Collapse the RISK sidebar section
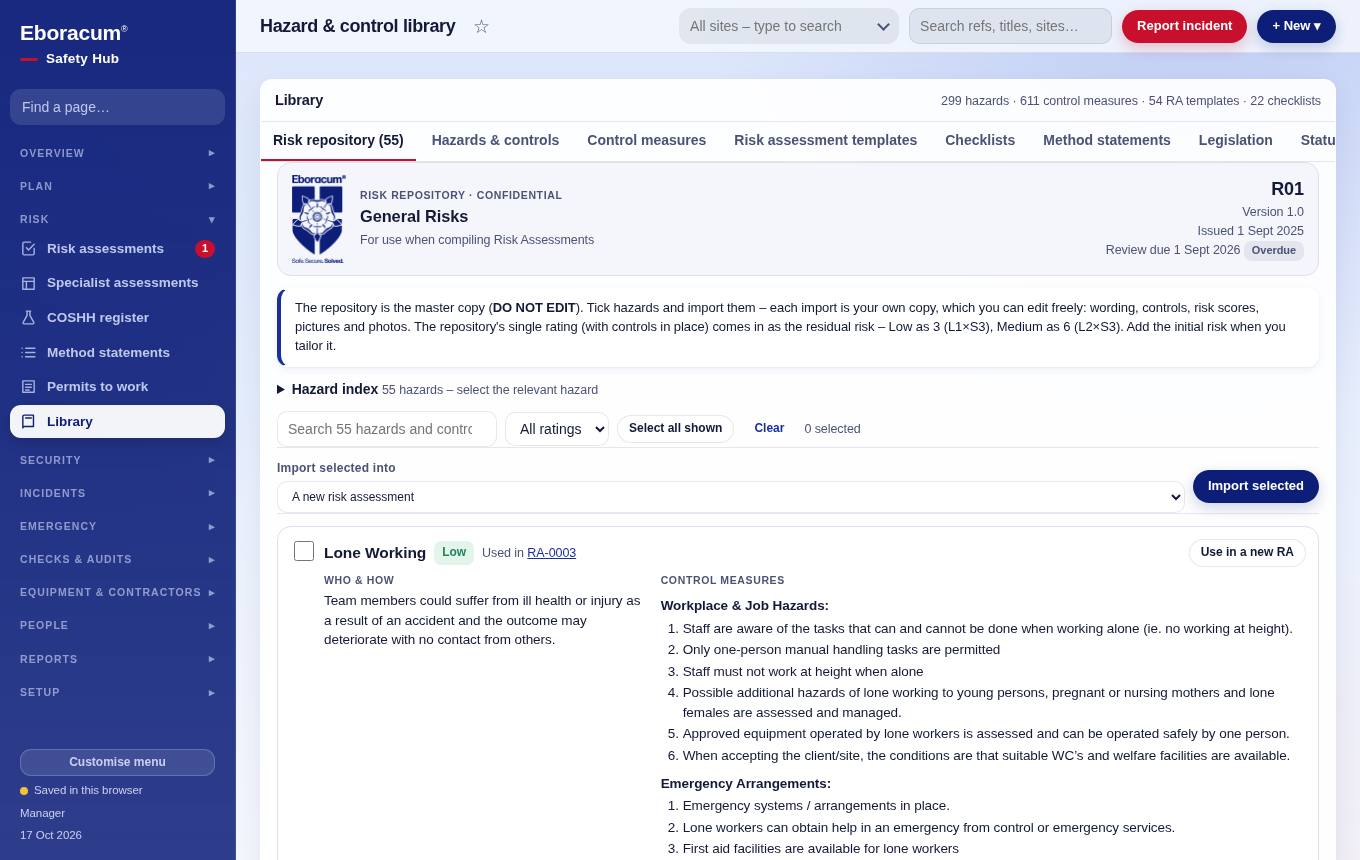Screen dimensions: 1360x860 coord(117,219)
